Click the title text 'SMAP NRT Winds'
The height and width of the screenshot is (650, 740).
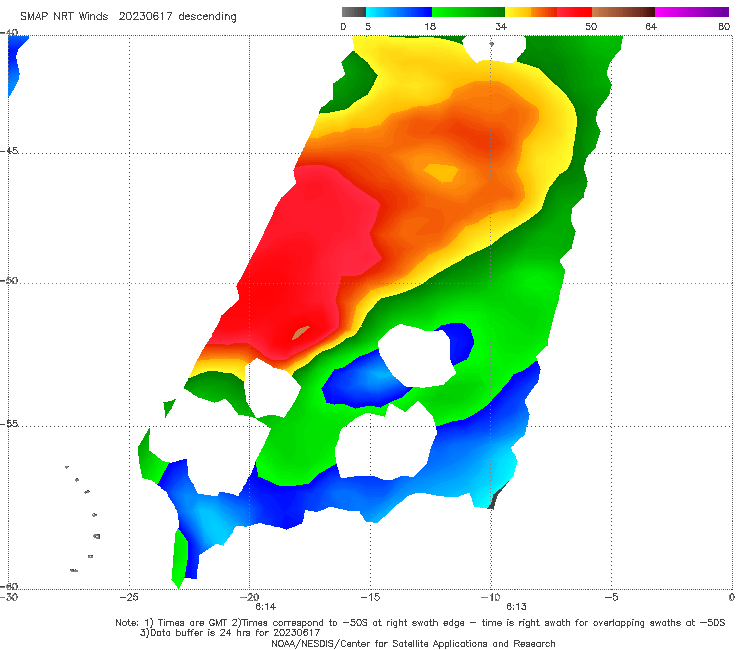tap(64, 16)
